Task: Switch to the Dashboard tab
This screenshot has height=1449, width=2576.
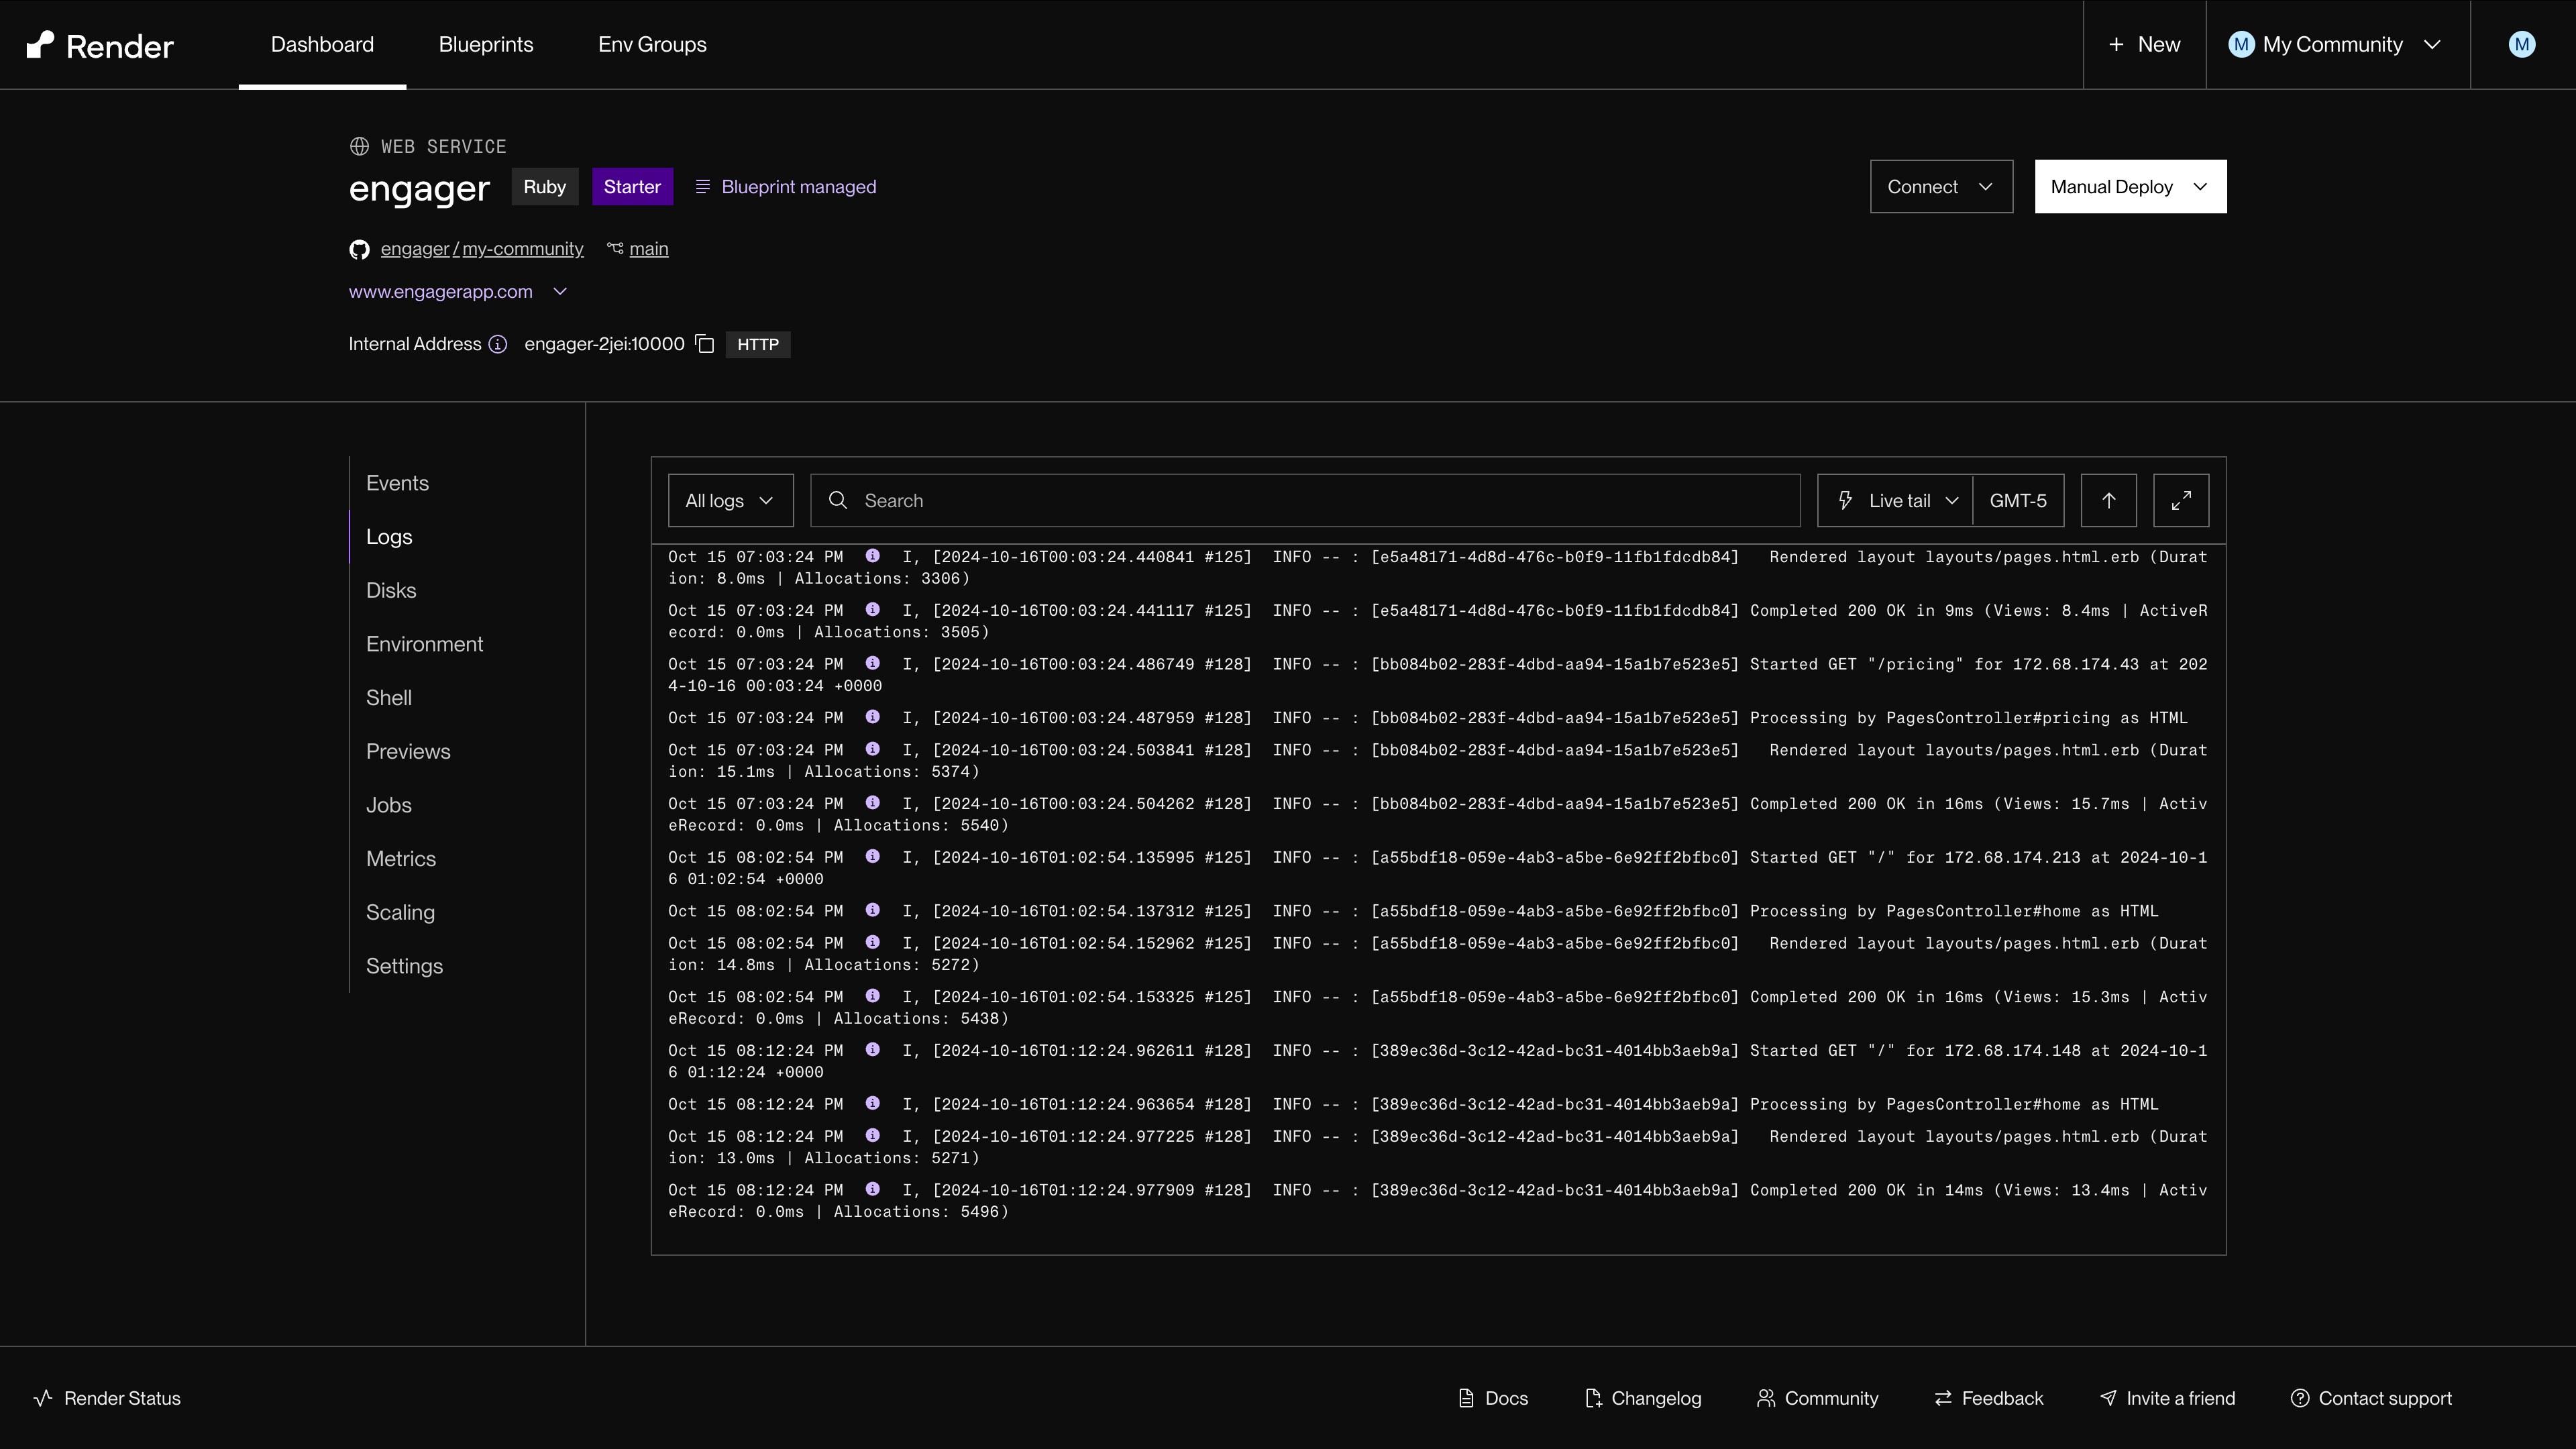Action: [x=322, y=45]
